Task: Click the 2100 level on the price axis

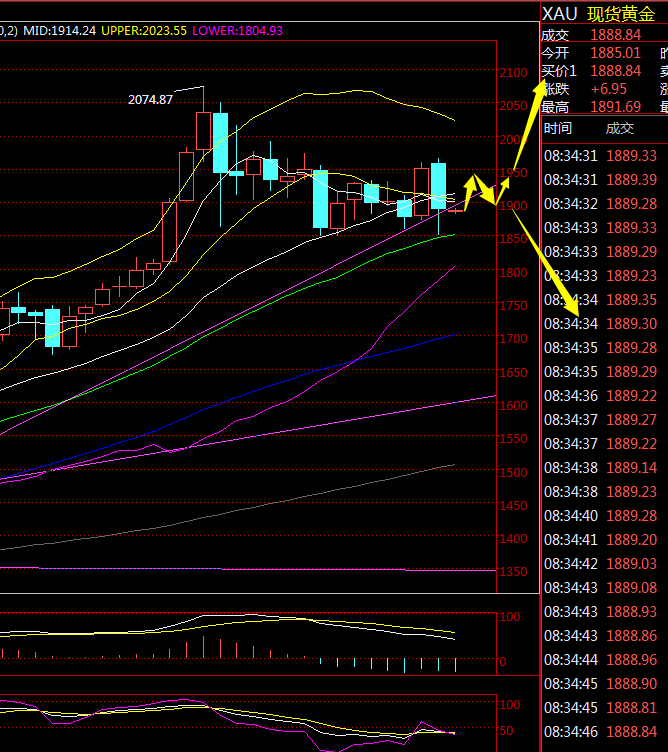Action: (514, 73)
